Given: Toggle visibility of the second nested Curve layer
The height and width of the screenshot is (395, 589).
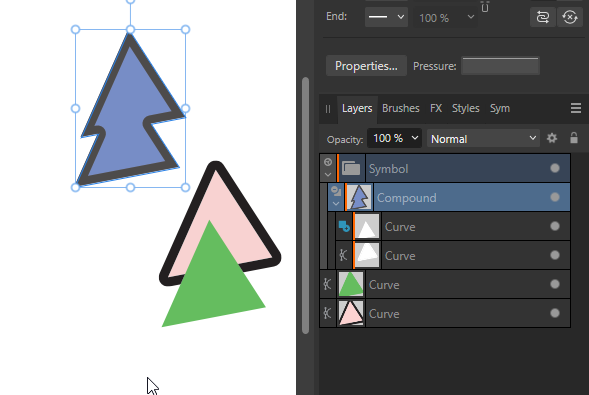Looking at the screenshot, I should [555, 255].
